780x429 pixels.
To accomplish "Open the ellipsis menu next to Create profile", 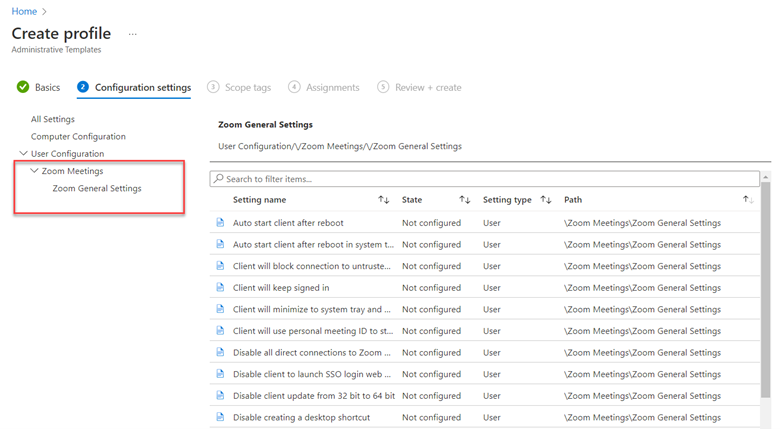I will point(132,34).
